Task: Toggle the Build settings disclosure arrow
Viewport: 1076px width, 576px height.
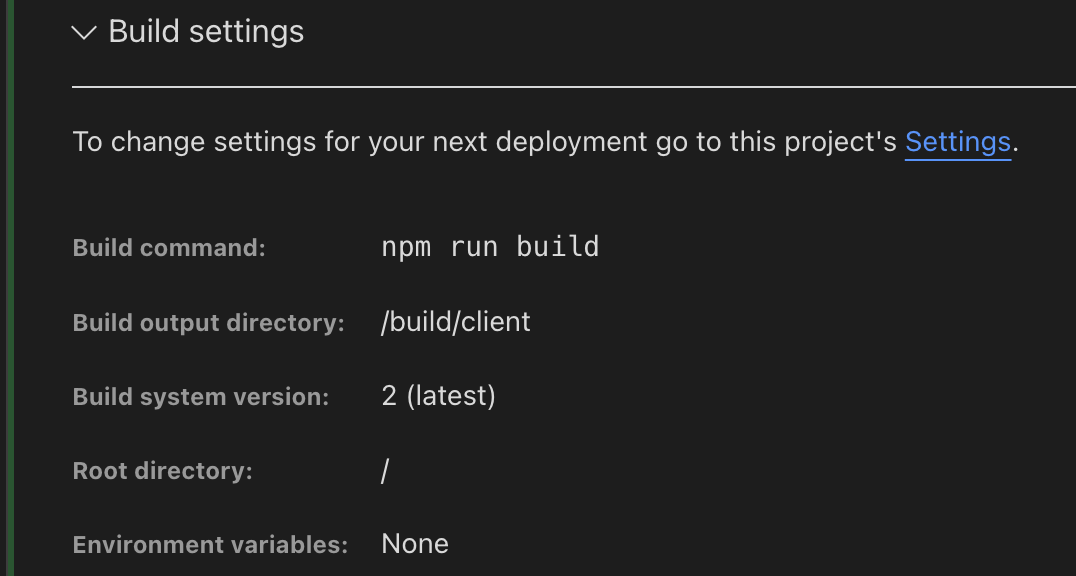Action: [x=83, y=32]
